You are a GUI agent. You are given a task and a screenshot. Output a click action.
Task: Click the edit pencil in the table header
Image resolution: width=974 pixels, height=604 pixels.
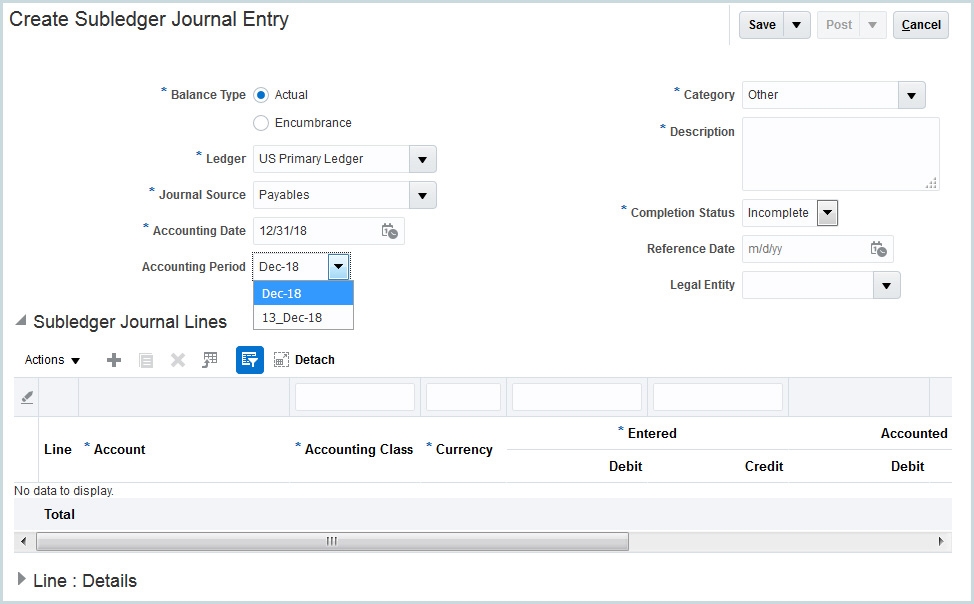click(25, 396)
